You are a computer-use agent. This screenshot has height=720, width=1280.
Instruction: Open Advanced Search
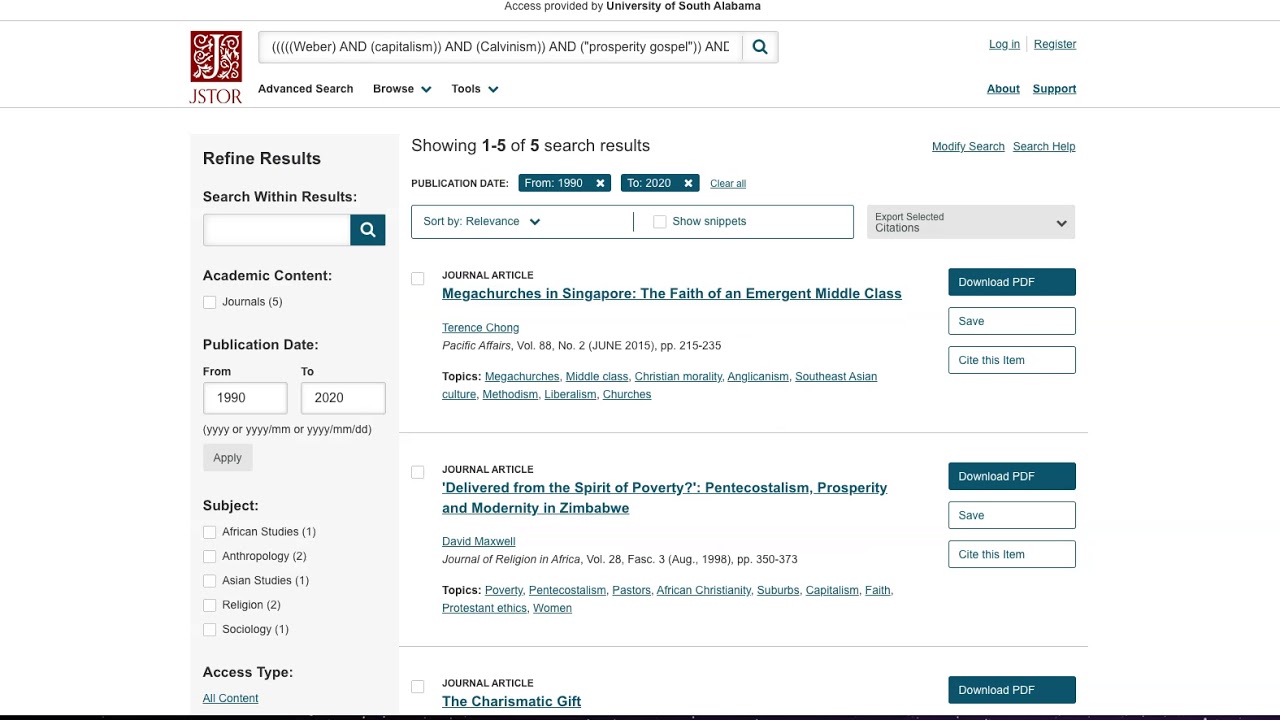[305, 89]
